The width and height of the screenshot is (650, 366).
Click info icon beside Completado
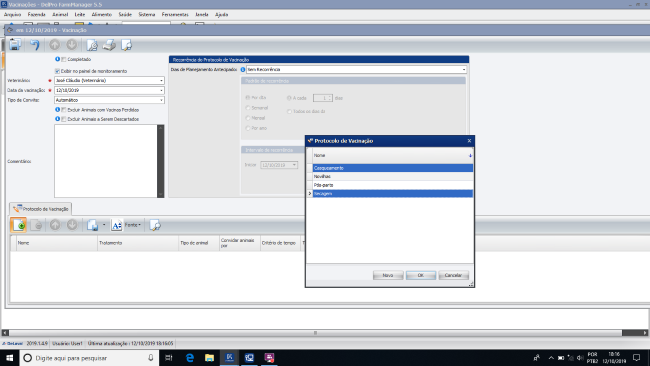[x=58, y=59]
